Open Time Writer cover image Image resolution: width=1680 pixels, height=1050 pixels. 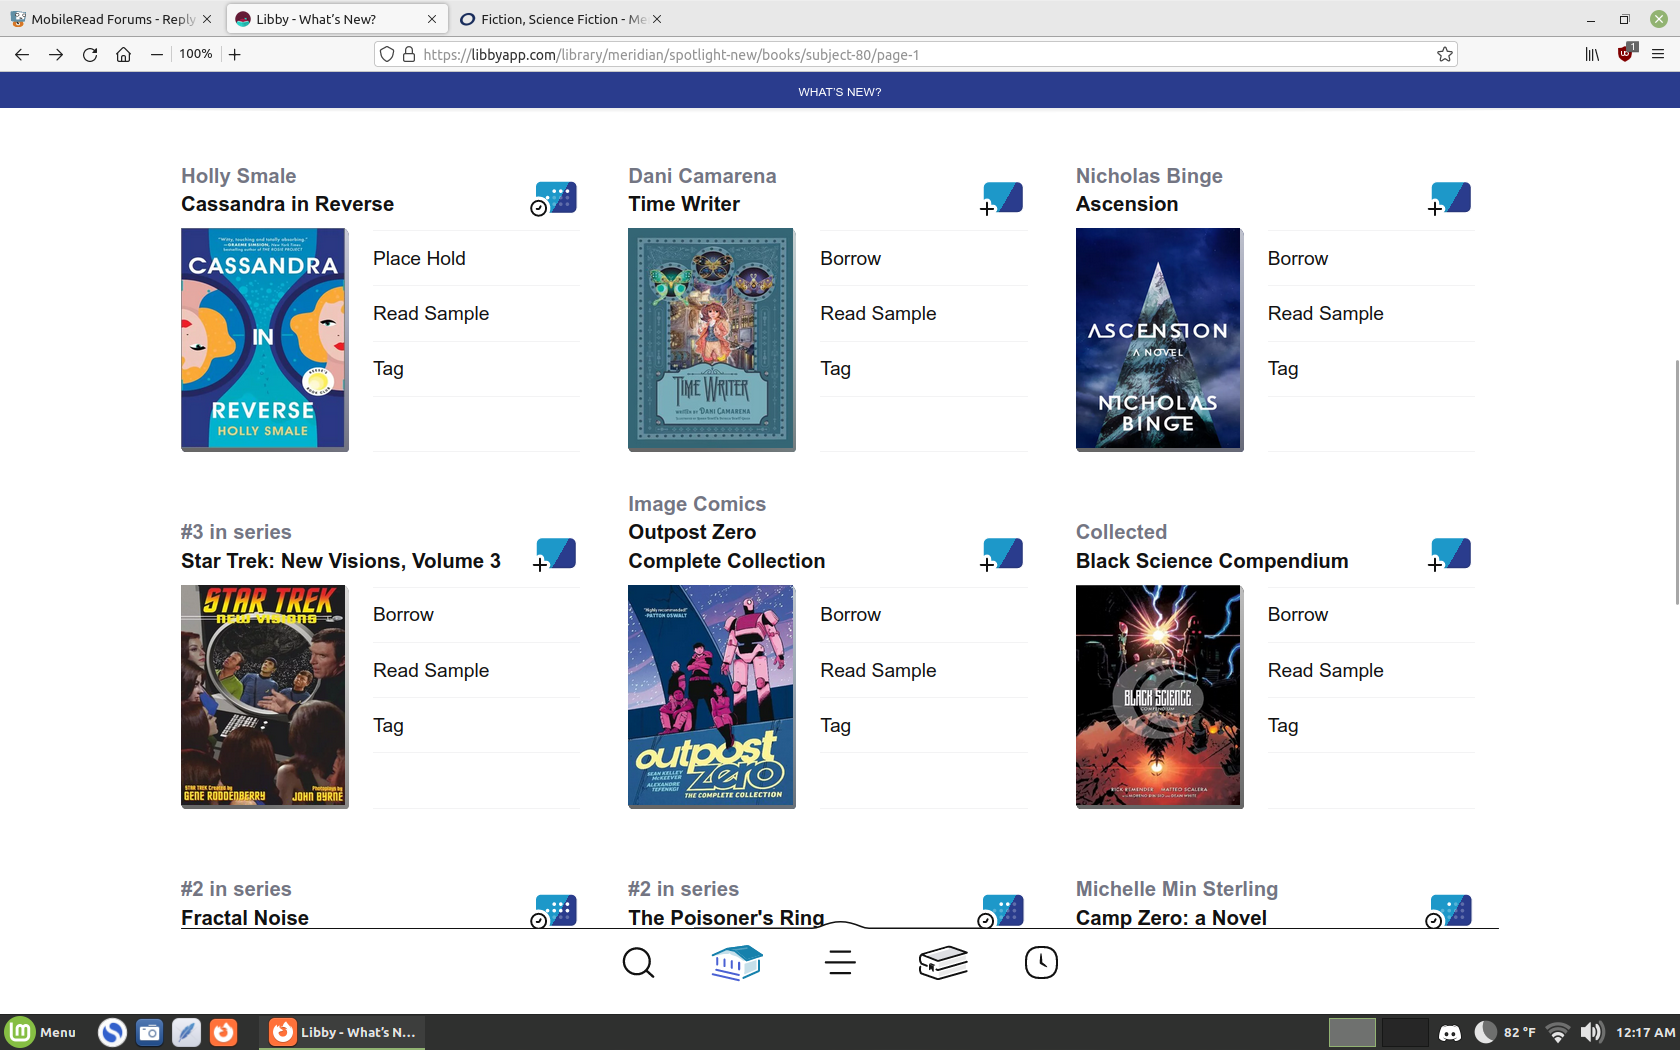711,339
